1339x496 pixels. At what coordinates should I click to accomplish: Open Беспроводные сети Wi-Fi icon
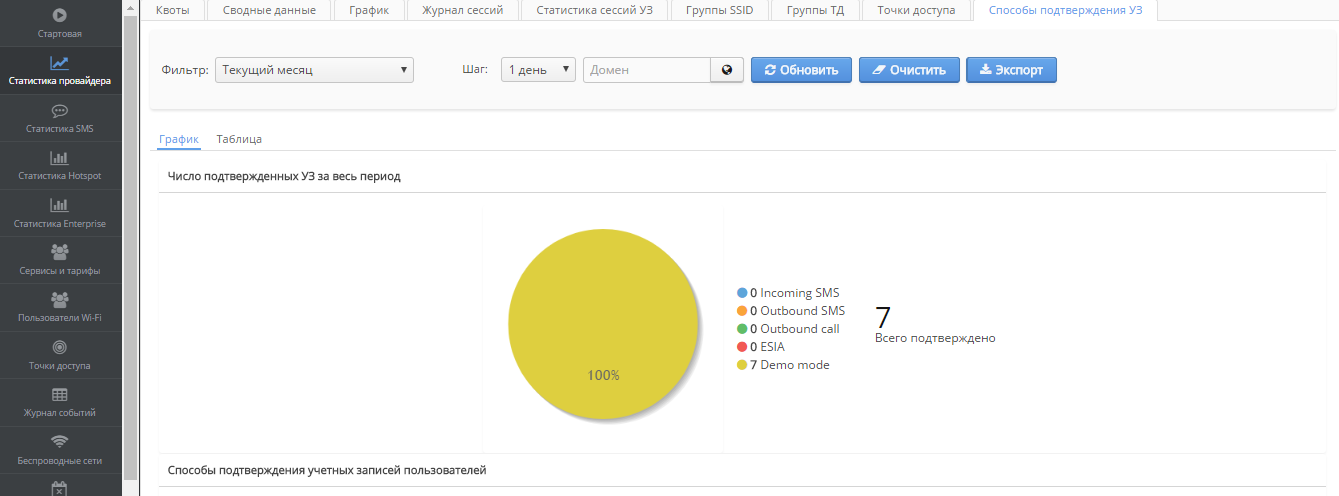point(60,442)
